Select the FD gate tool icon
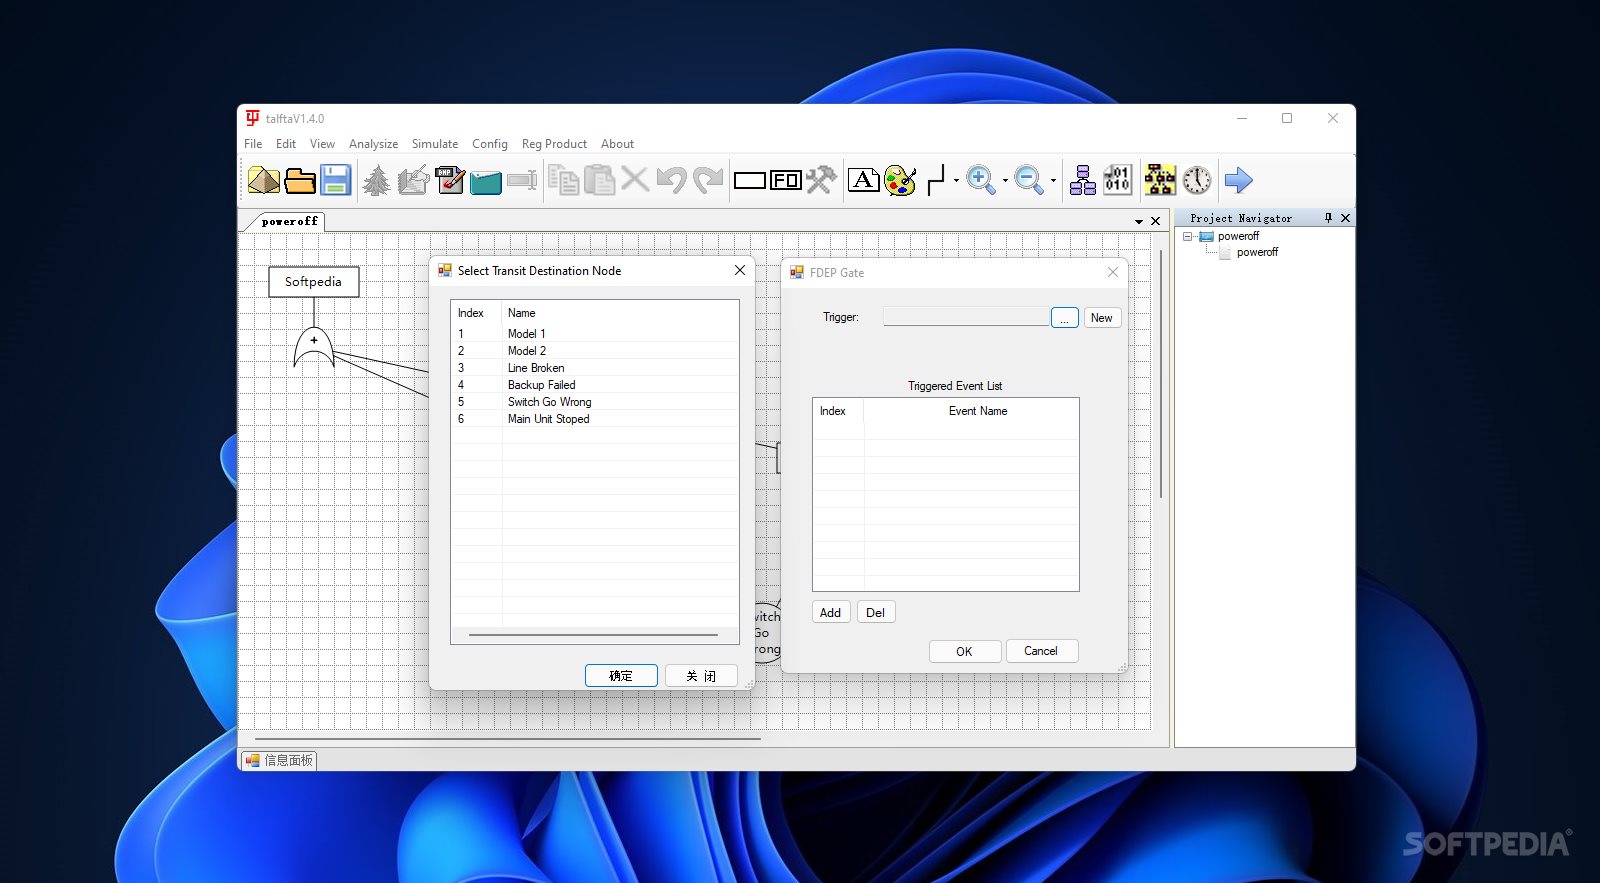Image resolution: width=1600 pixels, height=883 pixels. 786,180
